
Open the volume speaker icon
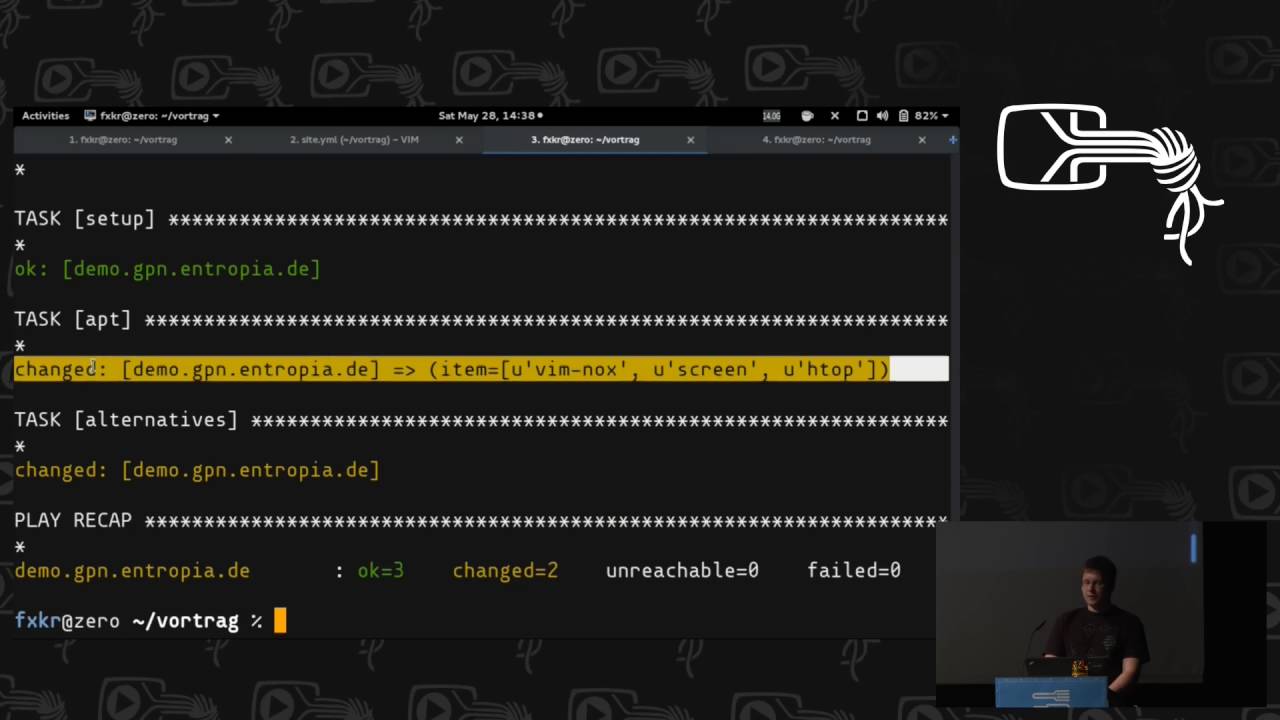[x=882, y=116]
